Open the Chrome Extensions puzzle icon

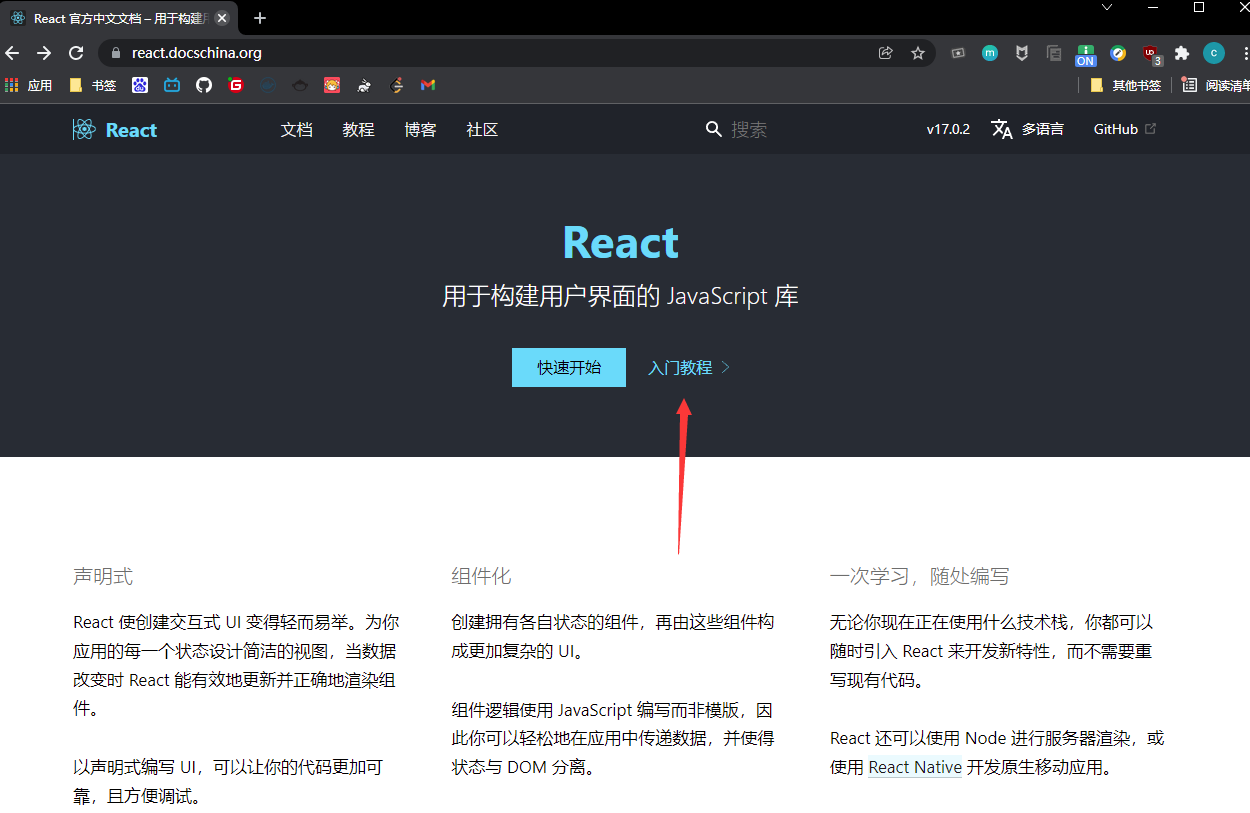[1182, 53]
